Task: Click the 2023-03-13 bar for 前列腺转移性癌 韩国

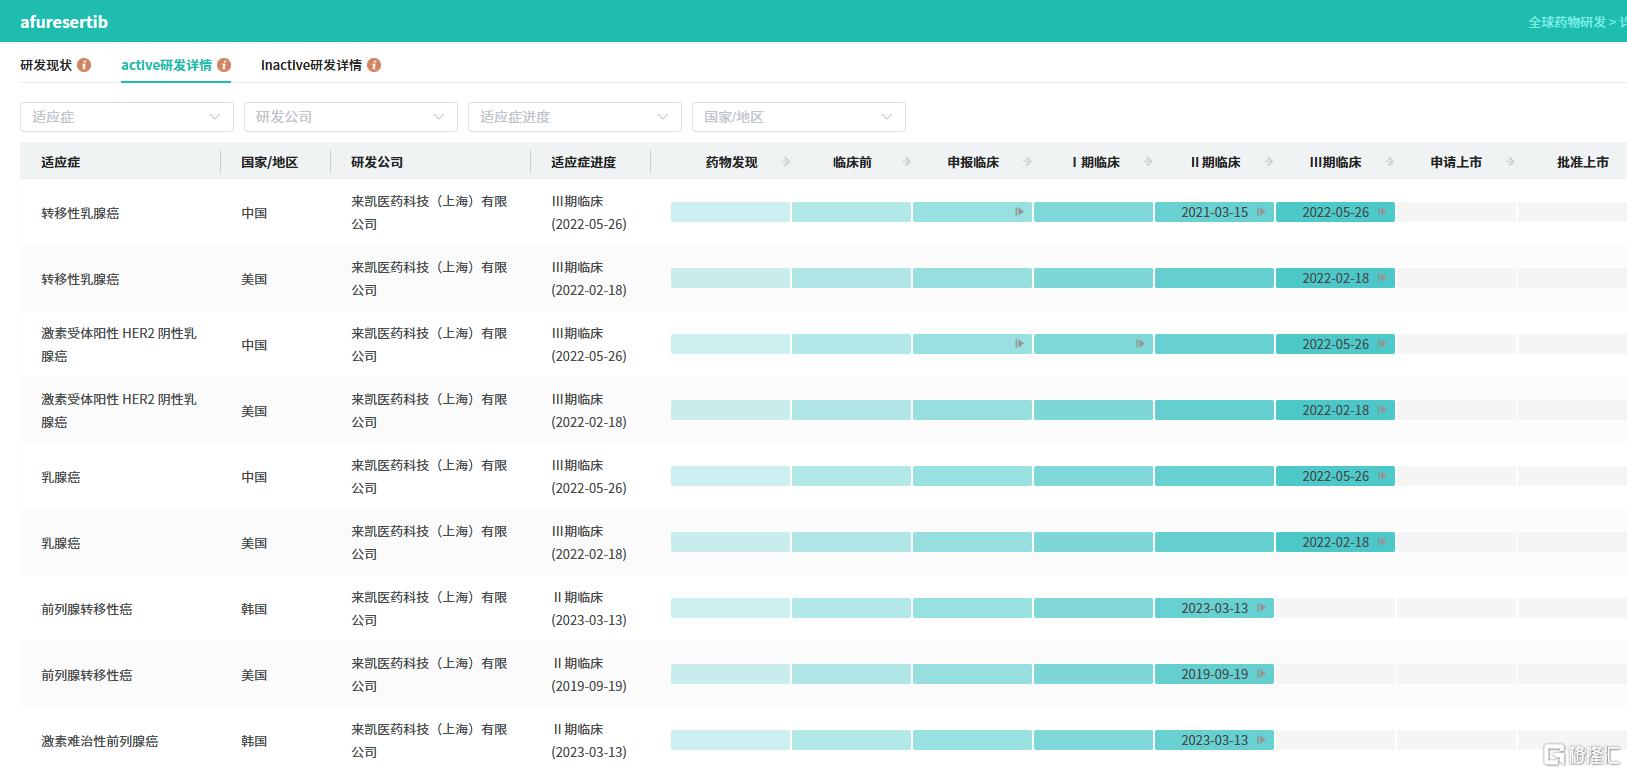Action: point(1213,608)
